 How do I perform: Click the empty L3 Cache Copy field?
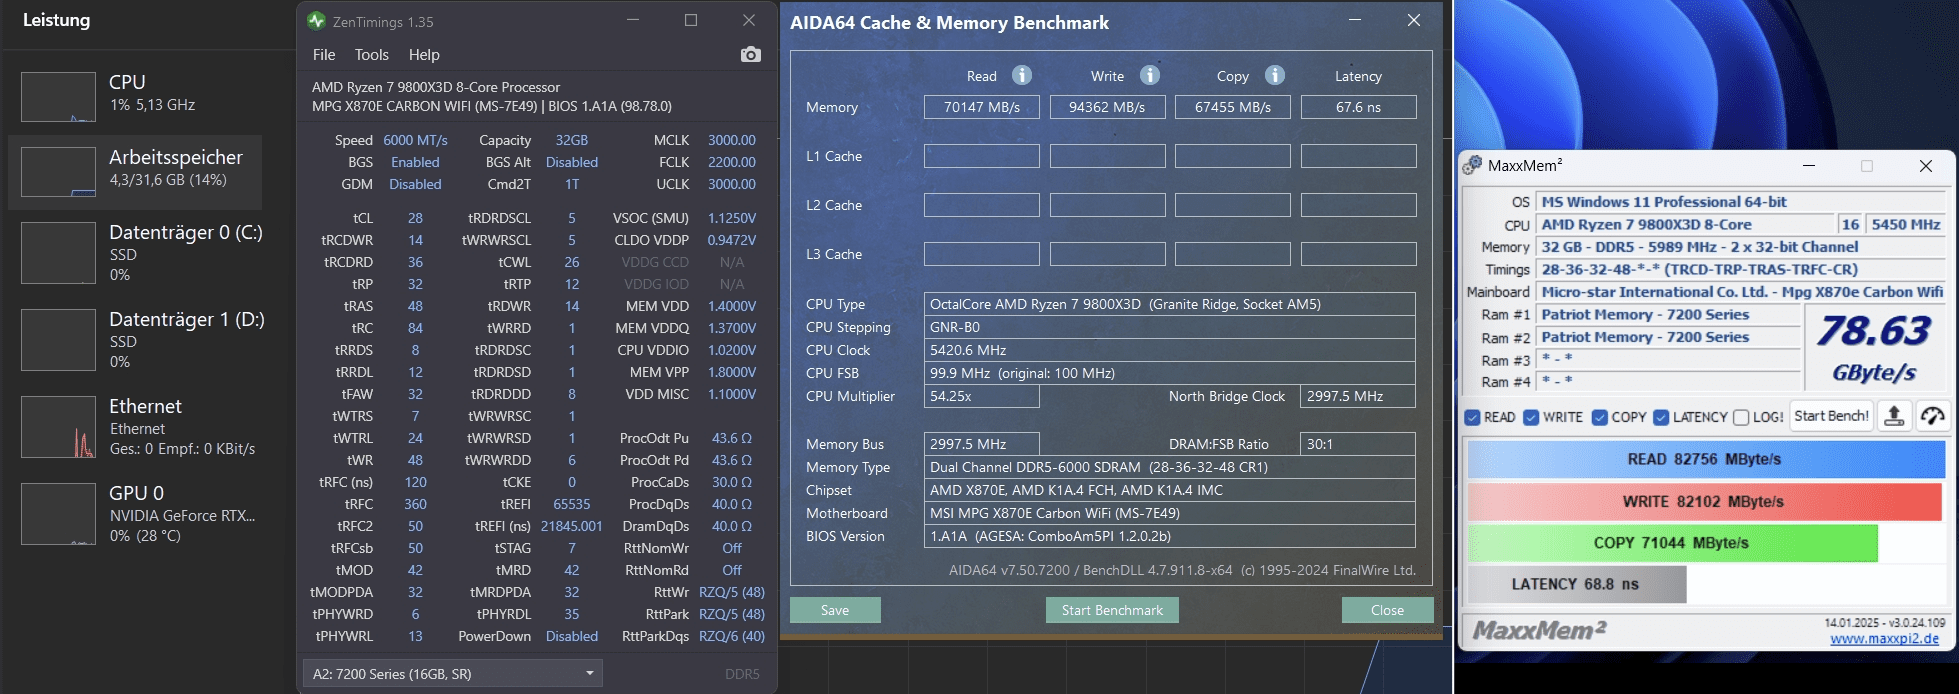(1233, 254)
